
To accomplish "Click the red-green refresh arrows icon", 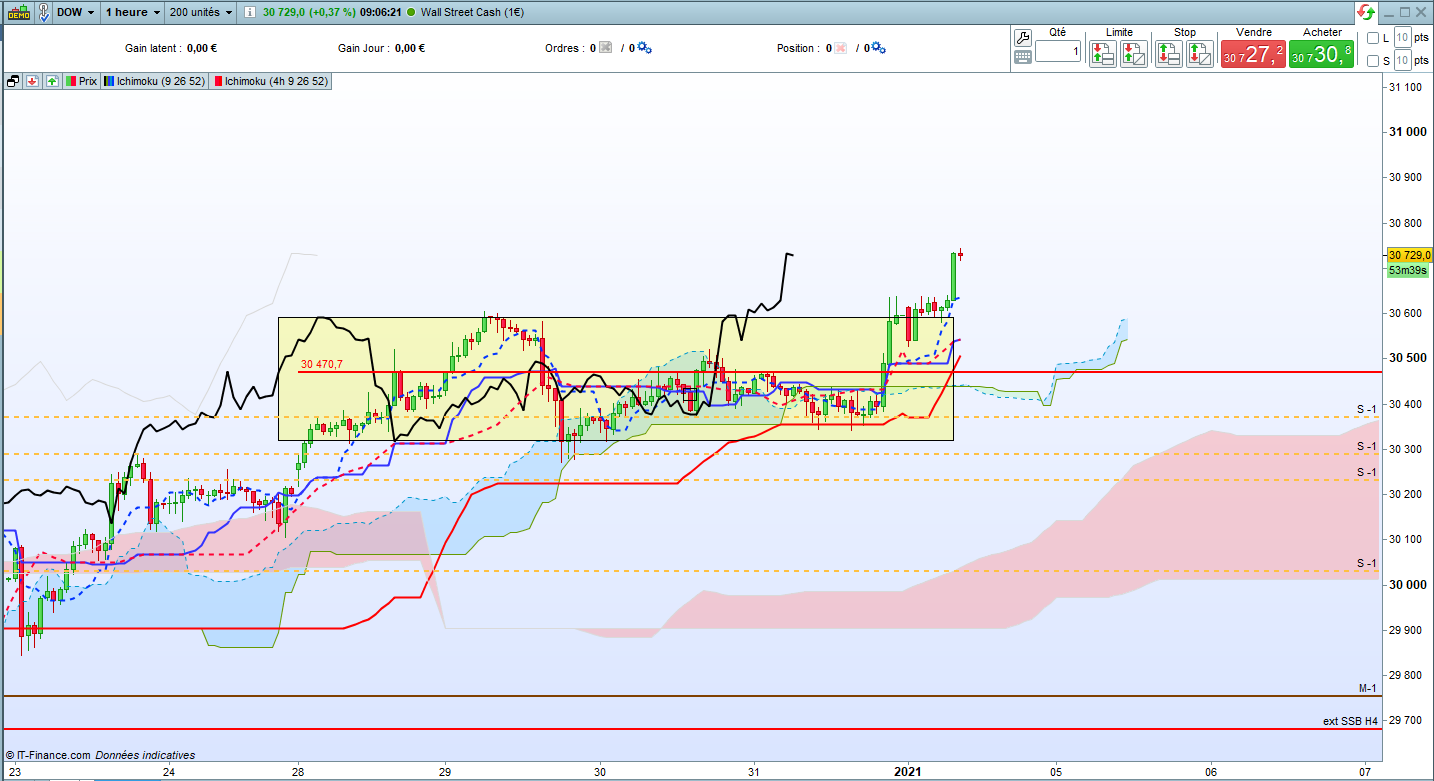I will pyautogui.click(x=1365, y=13).
